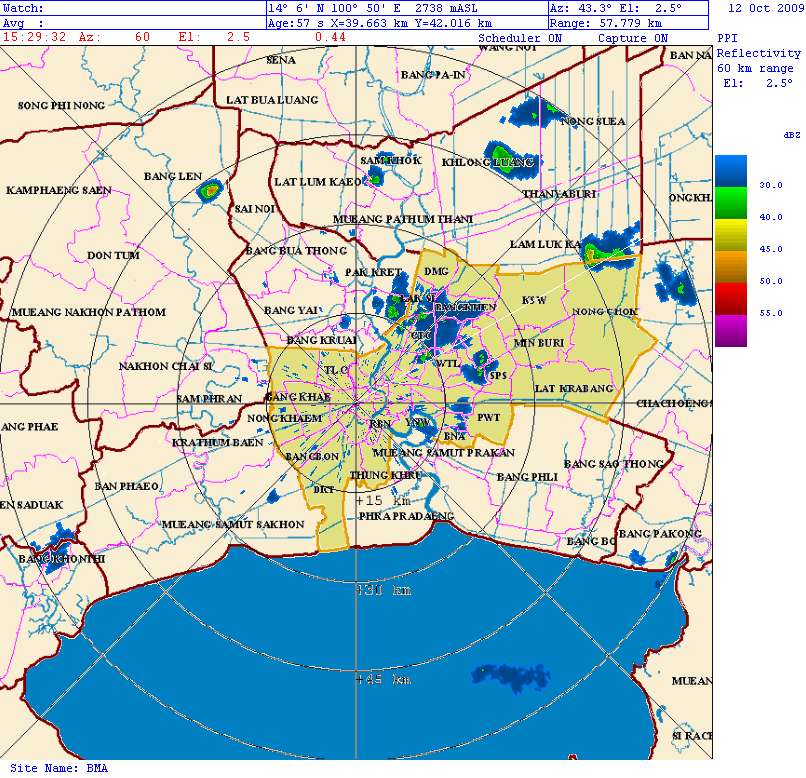This screenshot has width=806, height=778.
Task: Click the rain echo near Bang Len
Action: (210, 190)
